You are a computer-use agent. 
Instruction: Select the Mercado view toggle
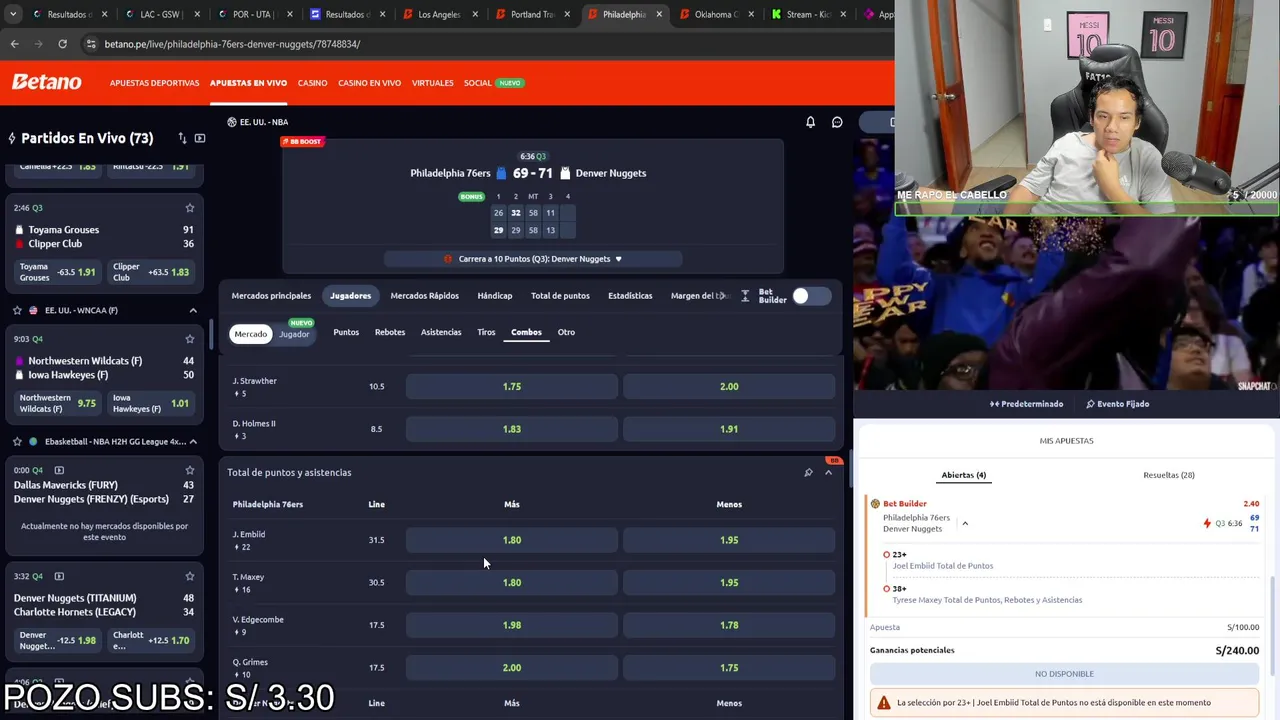click(251, 333)
